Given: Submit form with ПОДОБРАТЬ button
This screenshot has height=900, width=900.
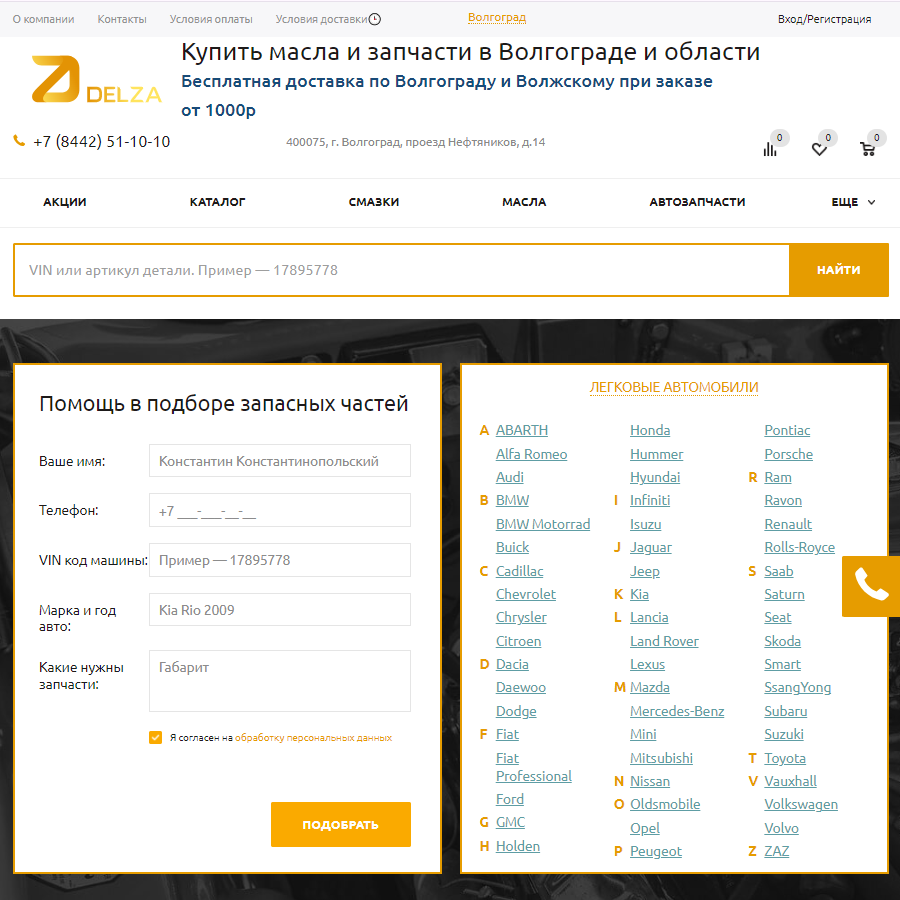Looking at the screenshot, I should [340, 824].
